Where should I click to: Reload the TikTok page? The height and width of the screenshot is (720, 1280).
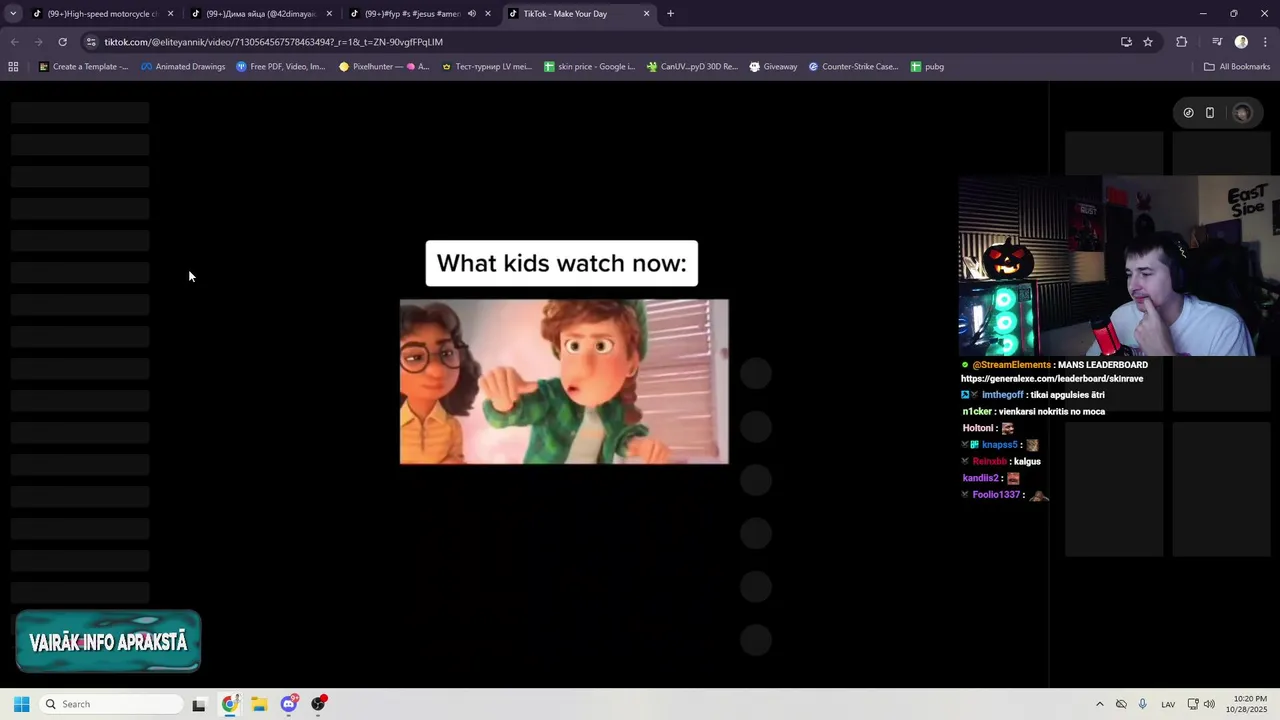pos(62,42)
